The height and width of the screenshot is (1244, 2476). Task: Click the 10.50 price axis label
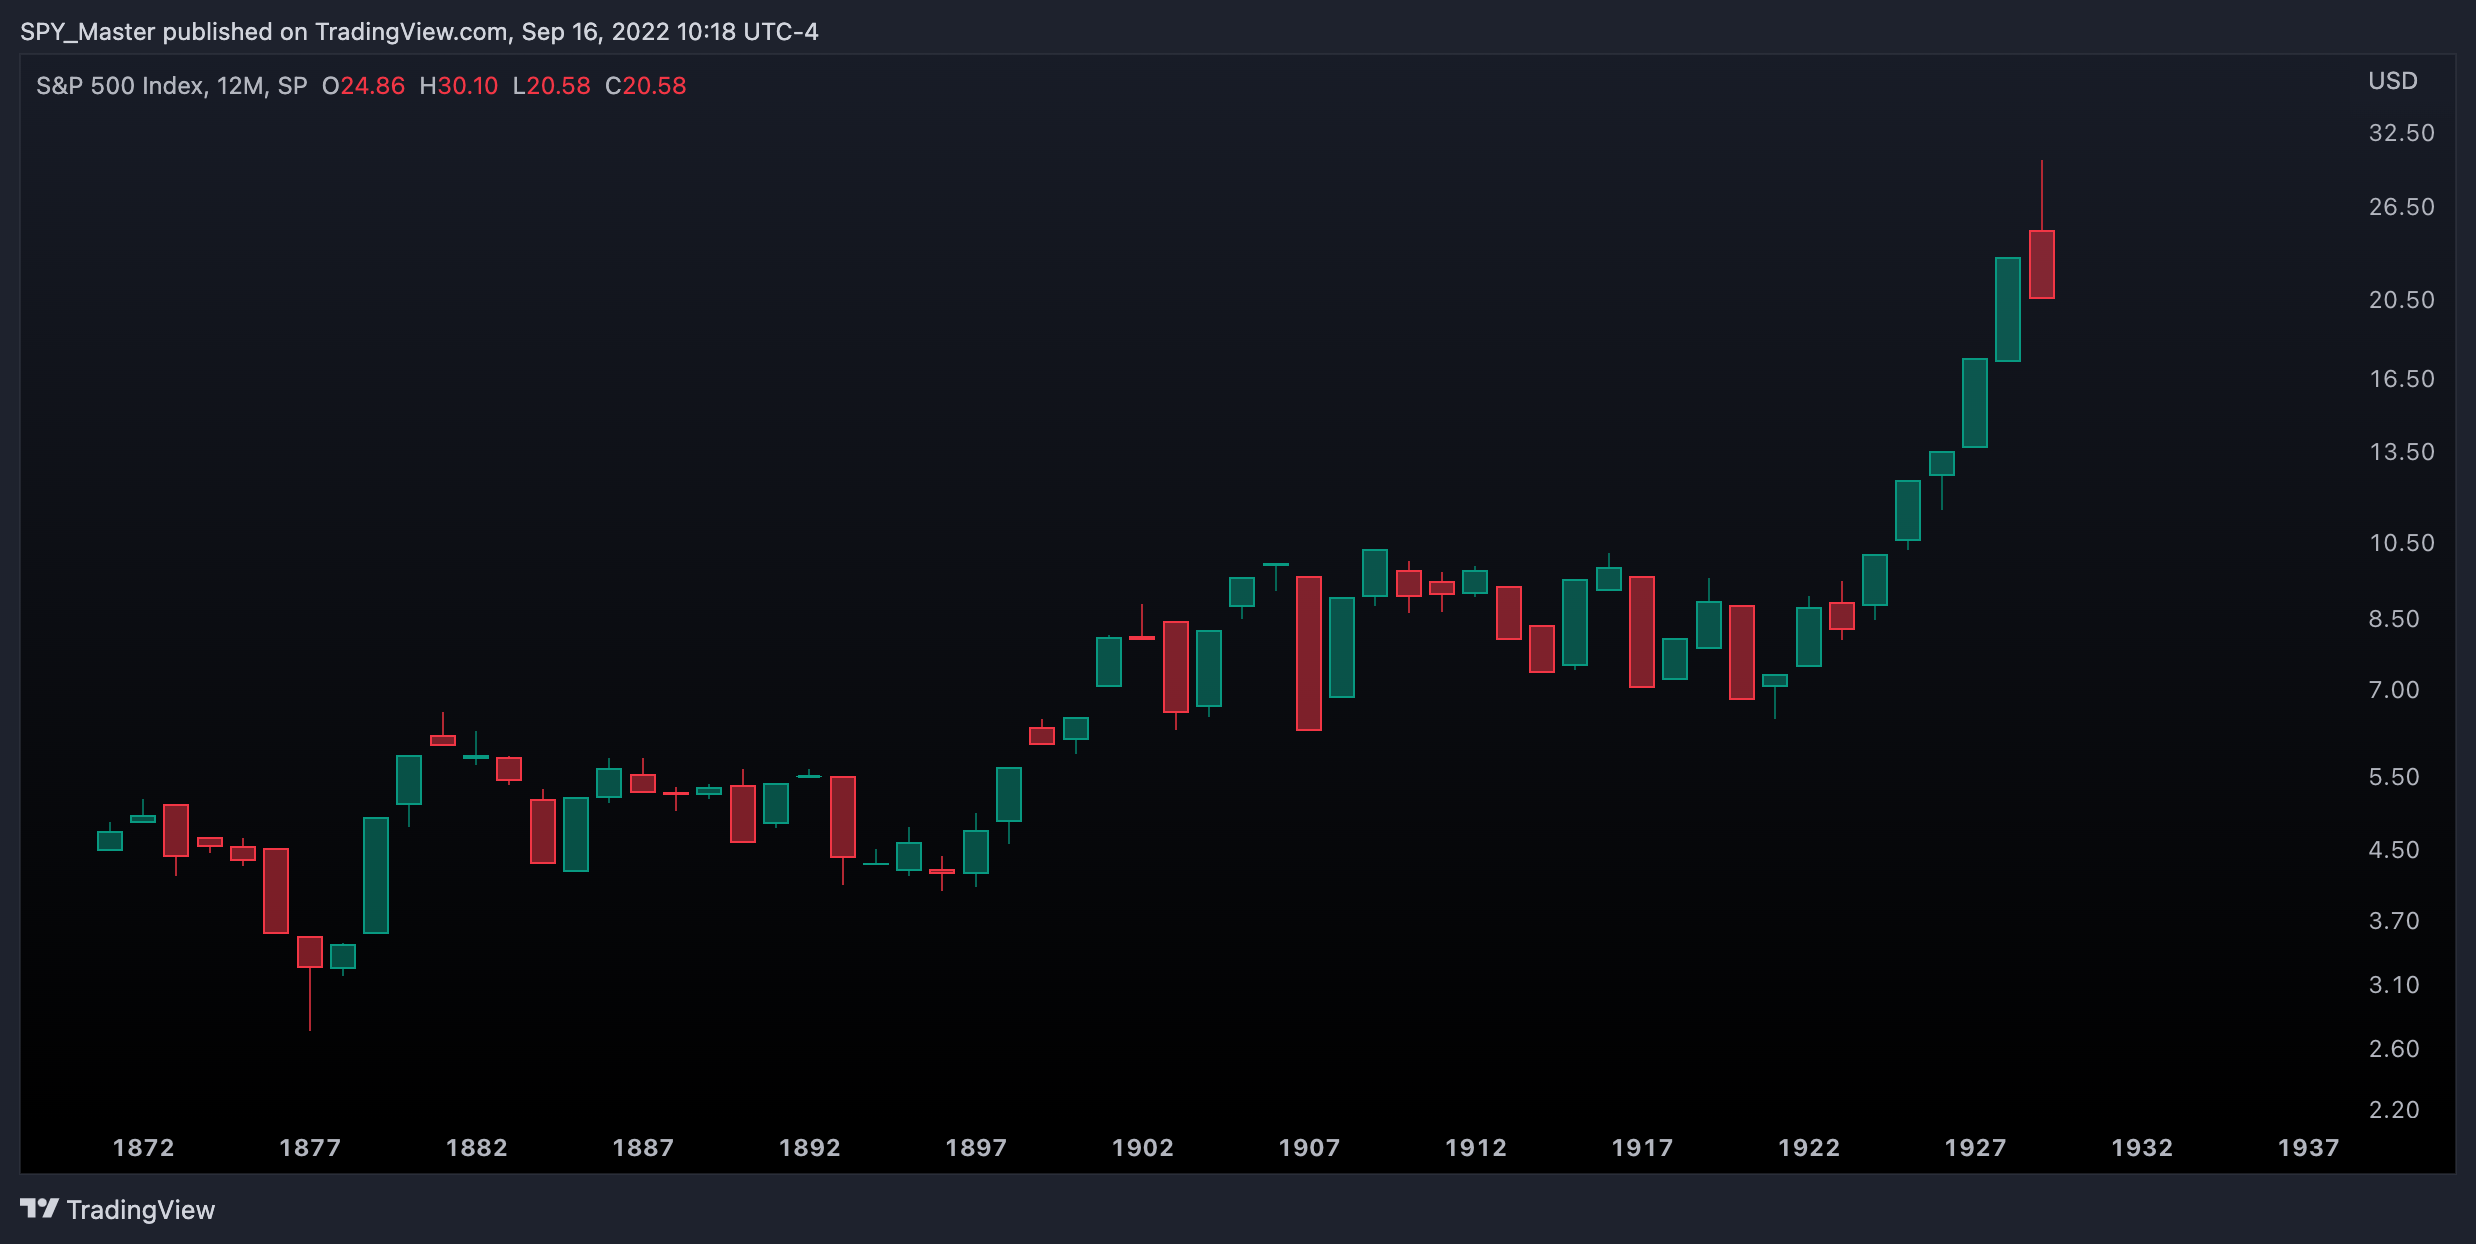click(x=2402, y=543)
